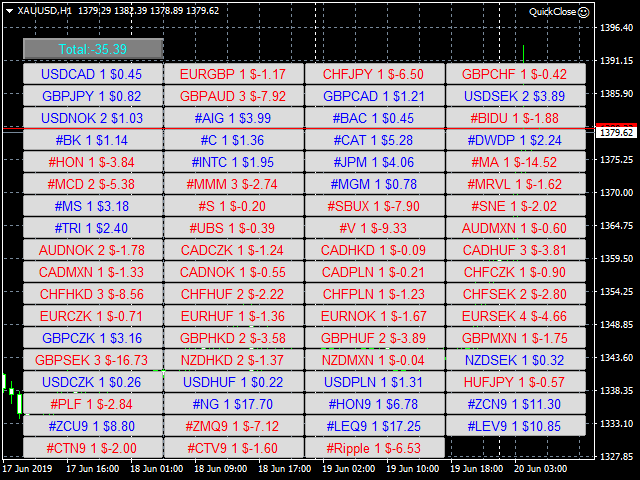Screen dimensions: 640x480
Task: Click #LEV9 1 $10.85 button
Action: [516, 427]
